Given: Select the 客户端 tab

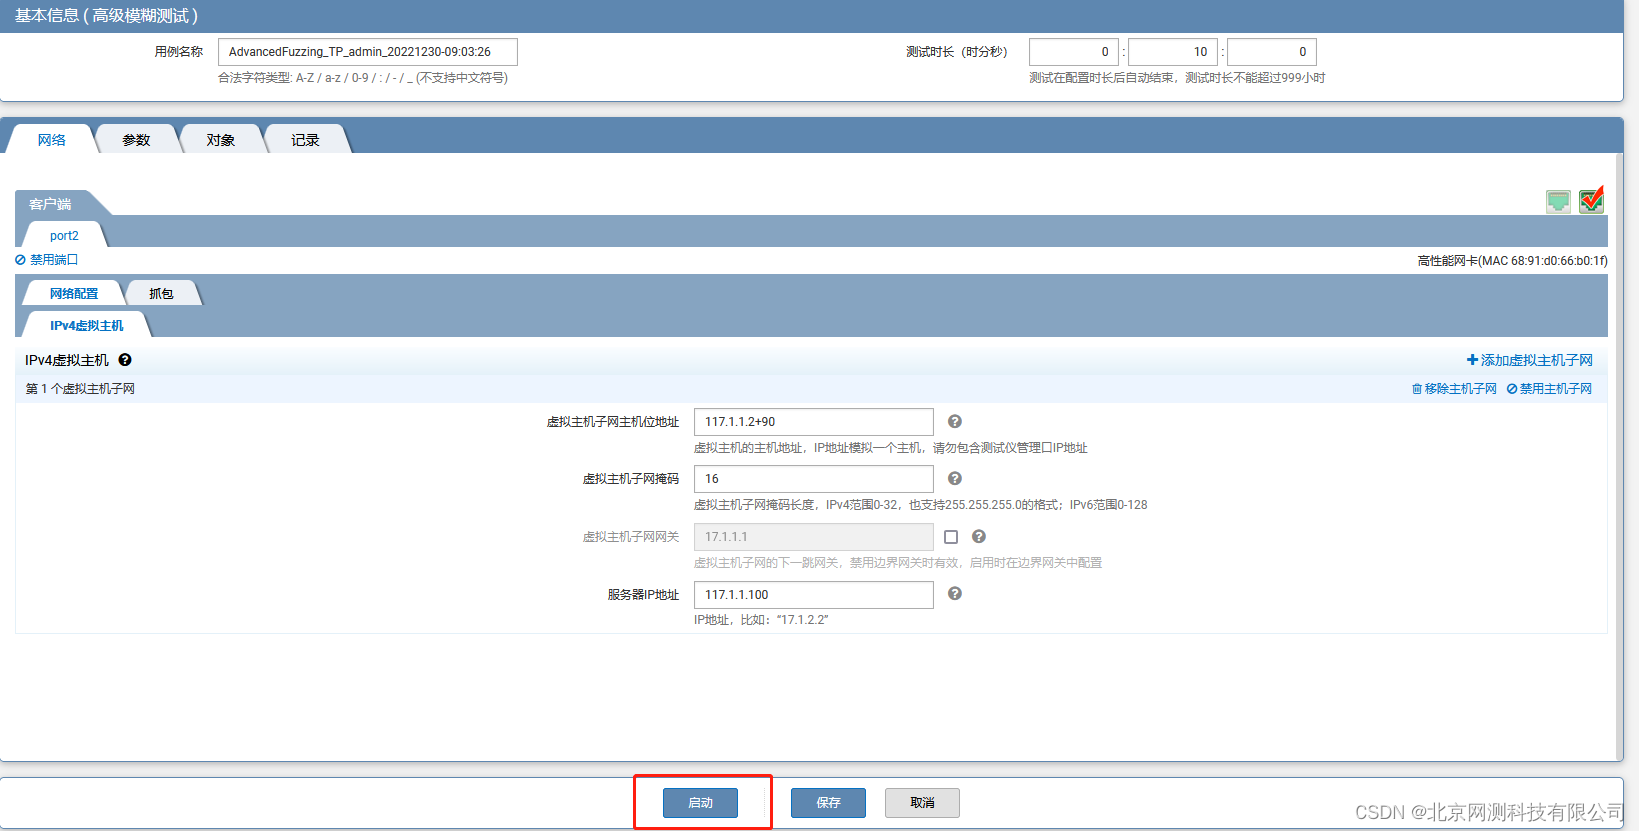Looking at the screenshot, I should (x=50, y=204).
